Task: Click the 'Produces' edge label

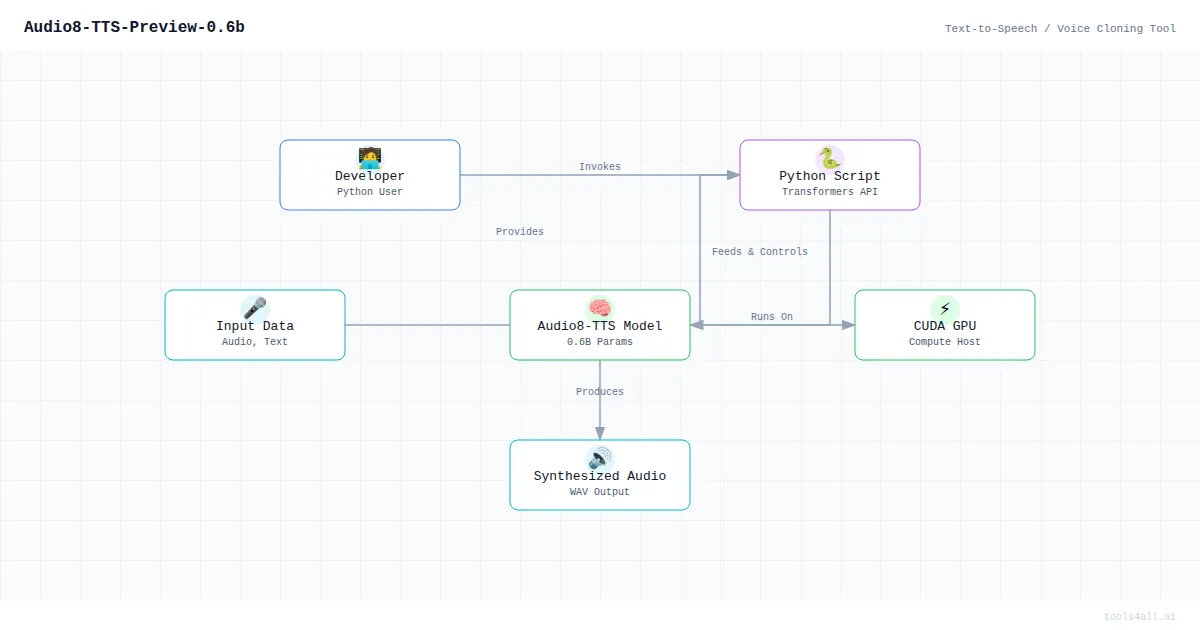Action: pyautogui.click(x=600, y=392)
